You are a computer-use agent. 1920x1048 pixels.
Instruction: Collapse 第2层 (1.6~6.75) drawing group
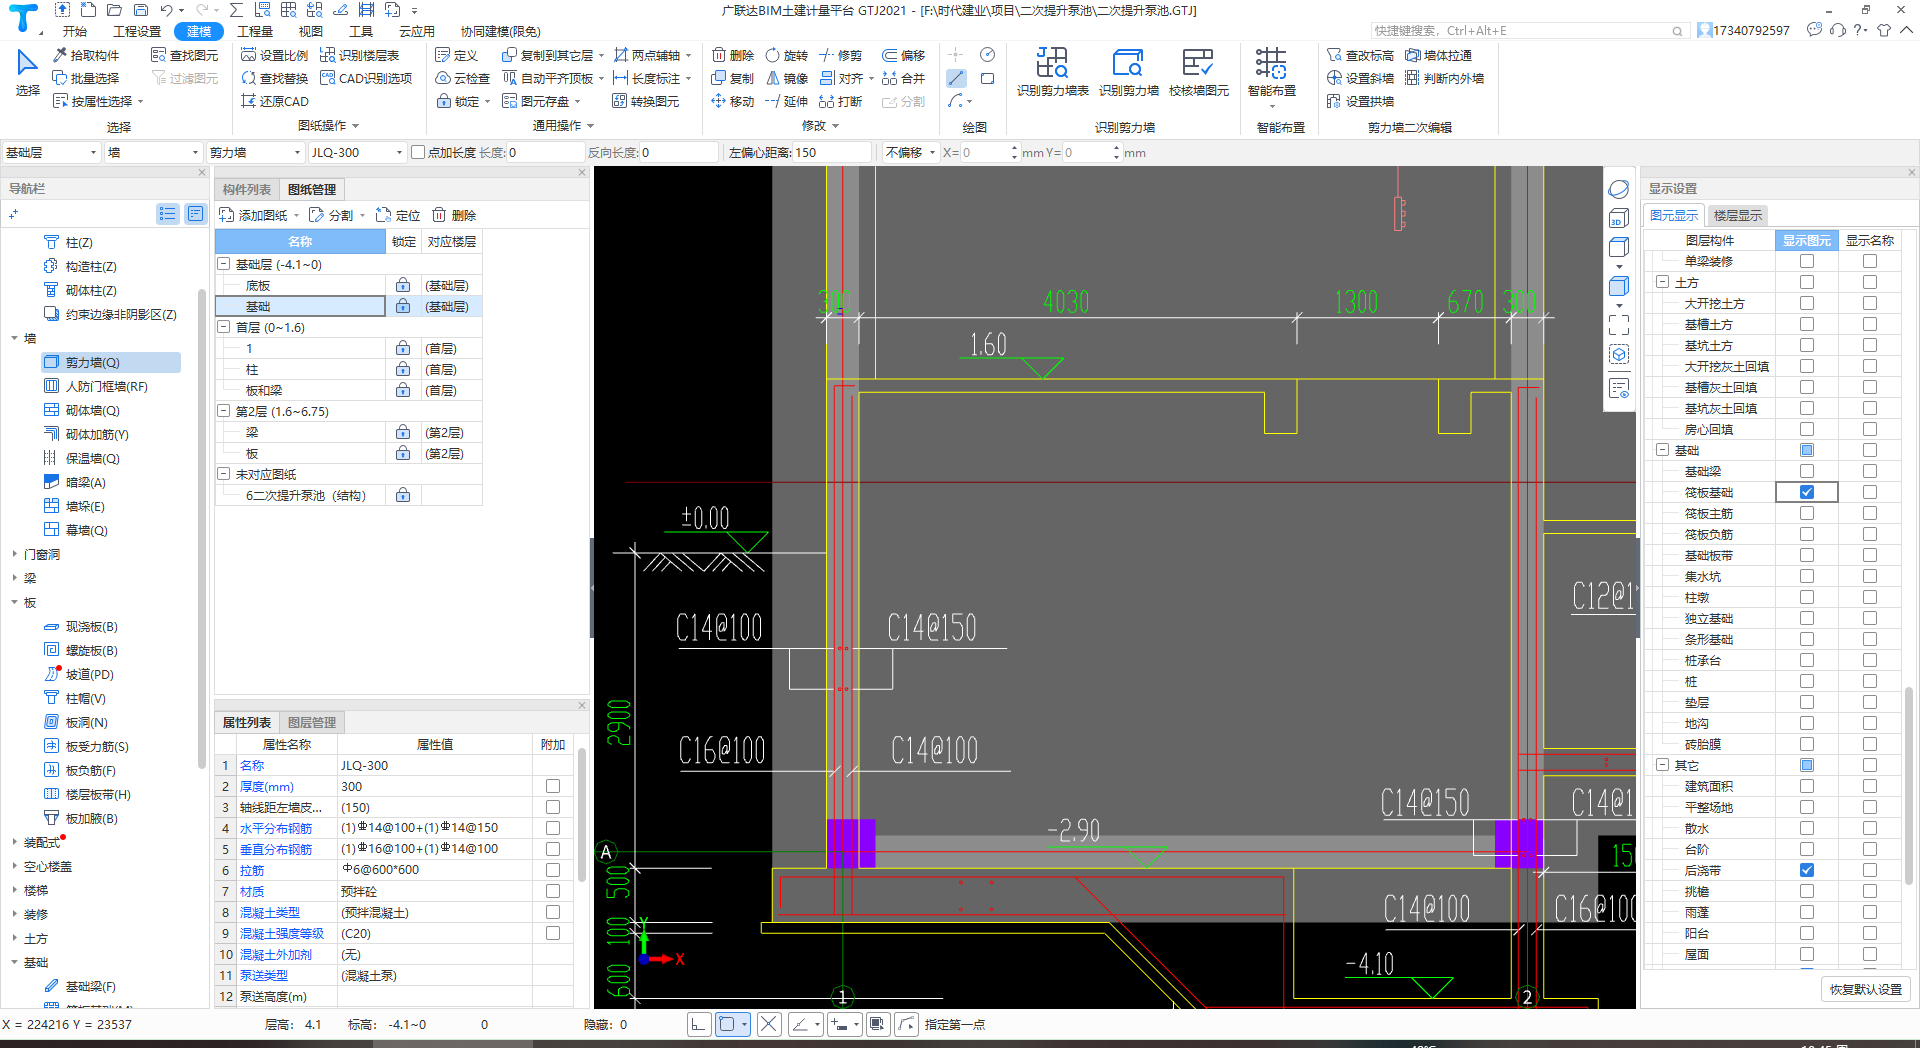224,411
